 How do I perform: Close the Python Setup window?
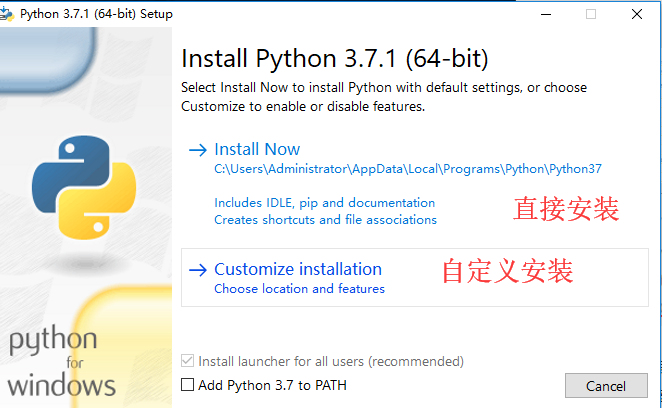click(637, 14)
